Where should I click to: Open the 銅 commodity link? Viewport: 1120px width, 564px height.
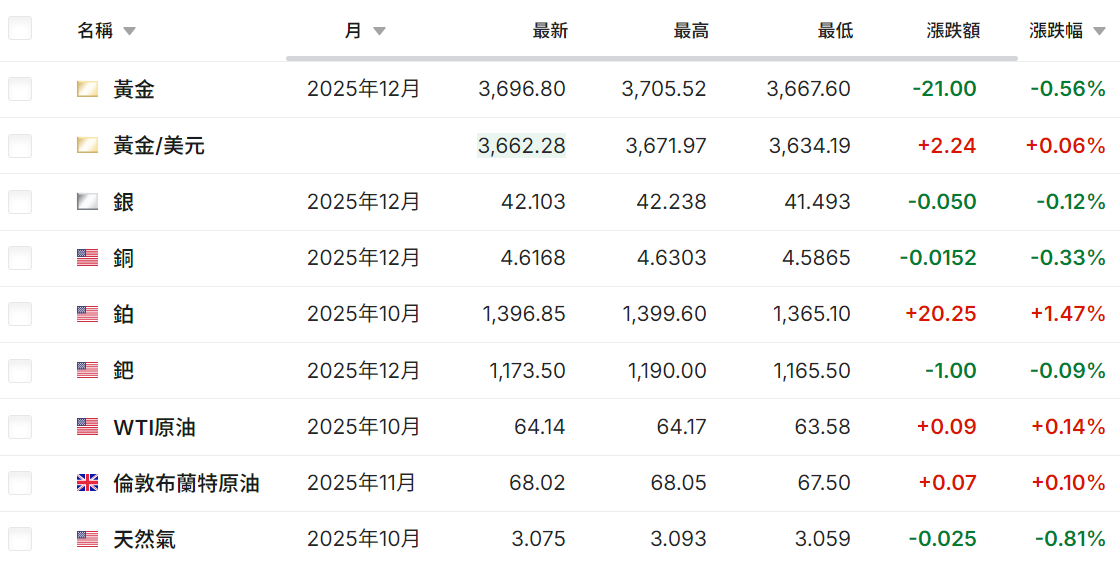click(124, 258)
